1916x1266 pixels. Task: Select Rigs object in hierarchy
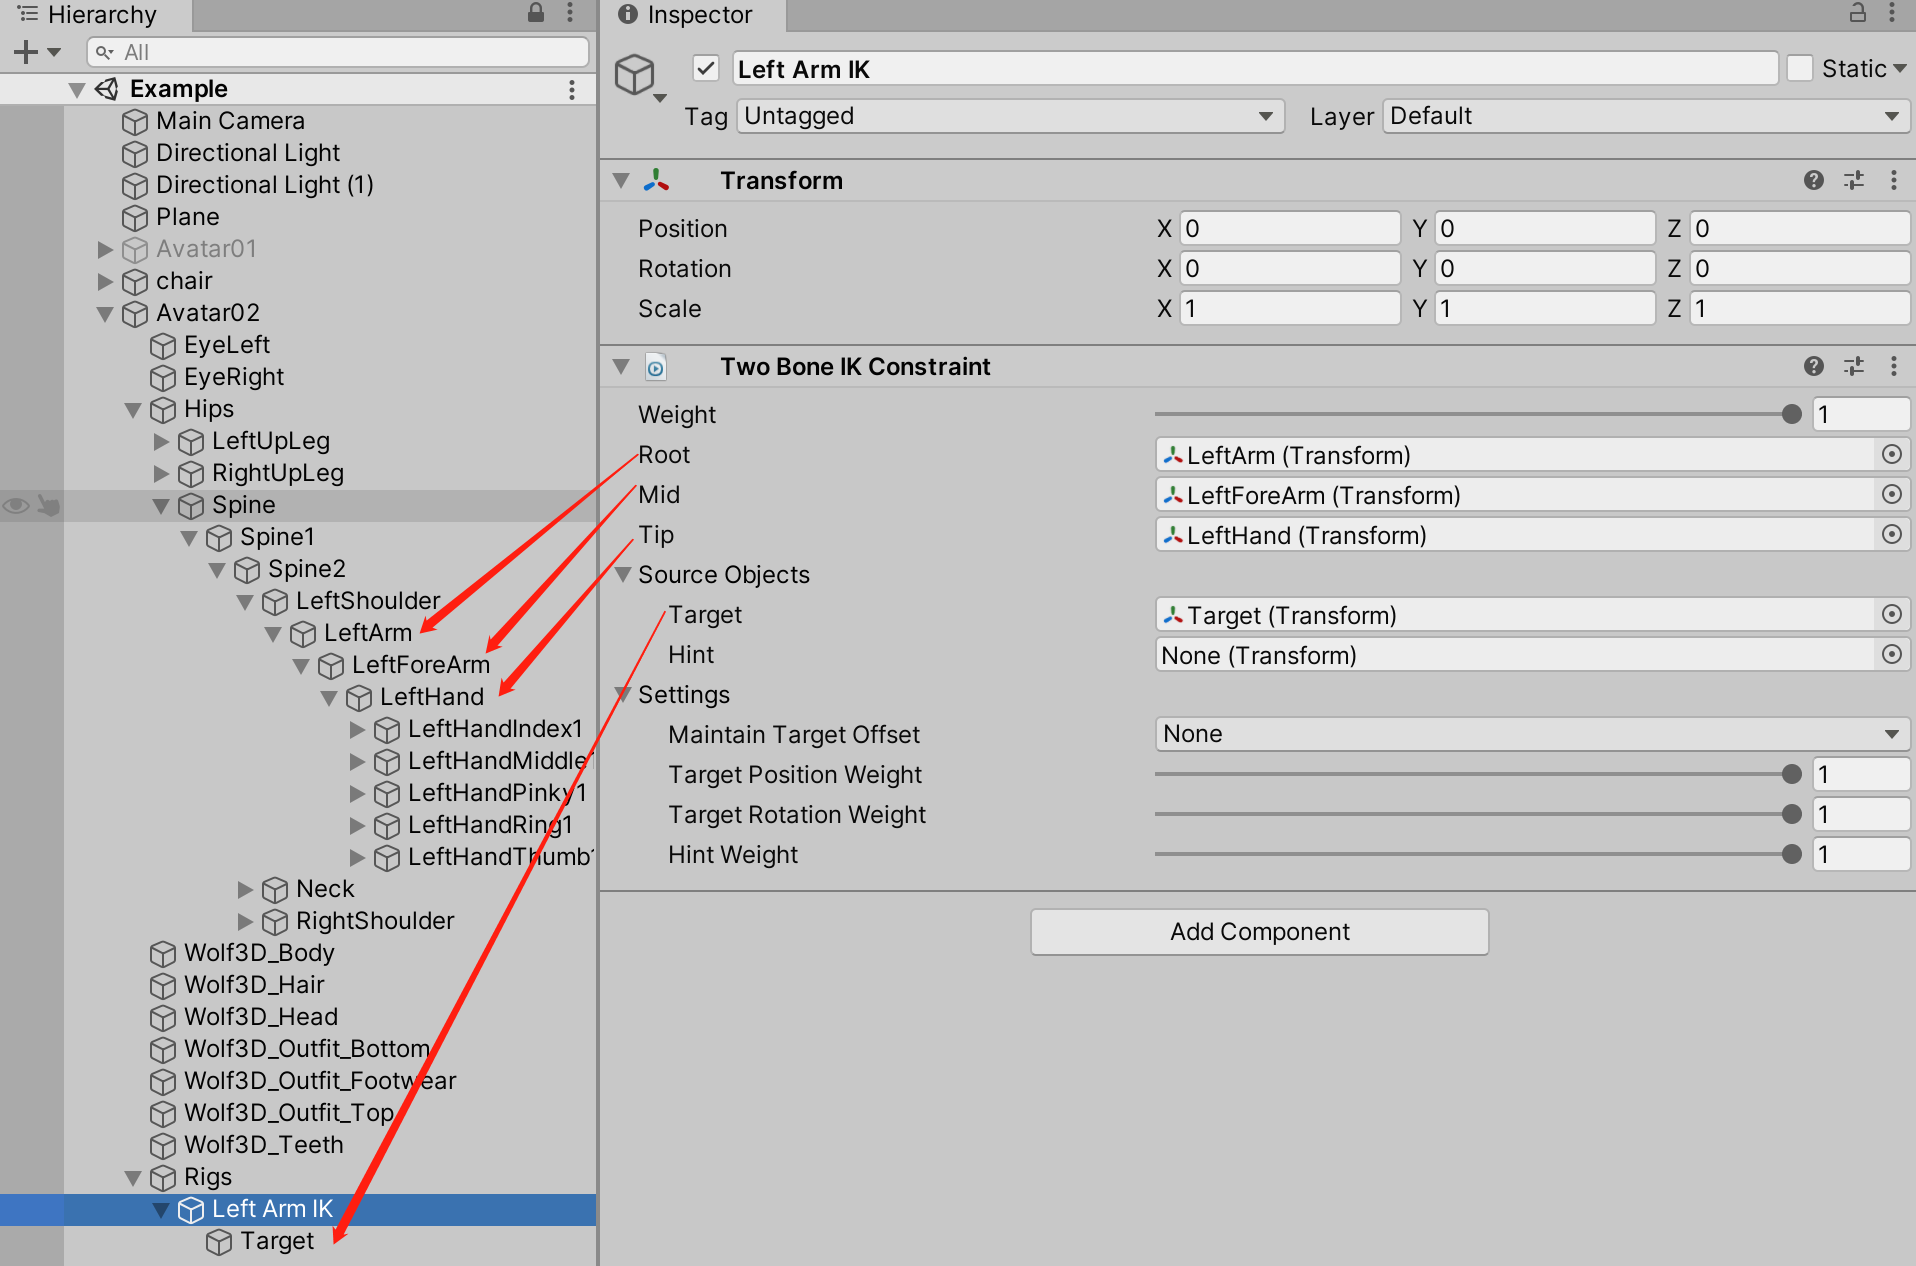coord(207,1177)
